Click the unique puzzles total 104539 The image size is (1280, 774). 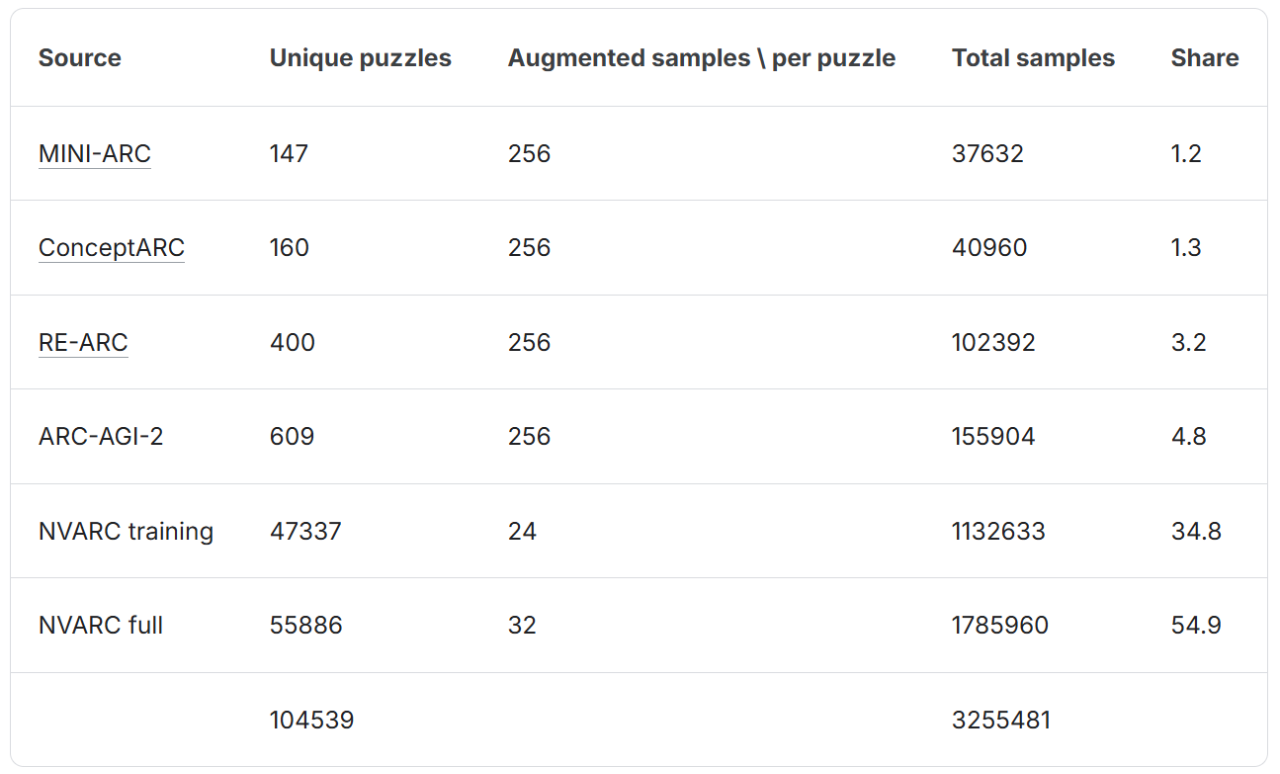coord(311,720)
